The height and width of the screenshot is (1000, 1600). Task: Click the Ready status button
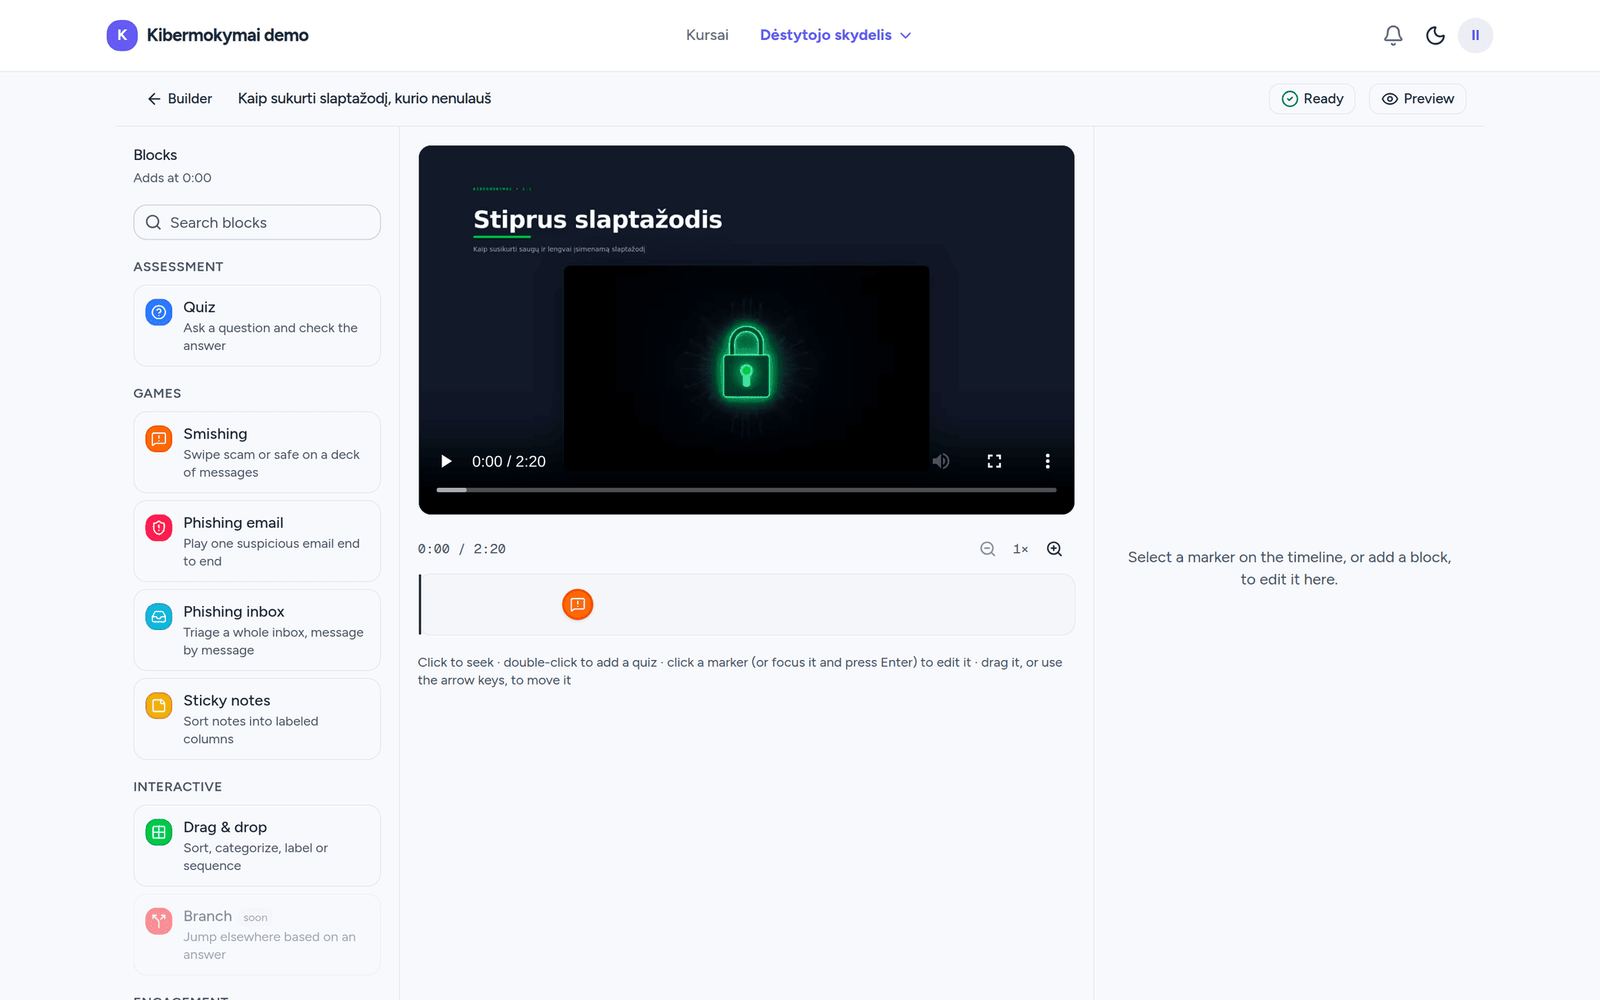(1312, 99)
